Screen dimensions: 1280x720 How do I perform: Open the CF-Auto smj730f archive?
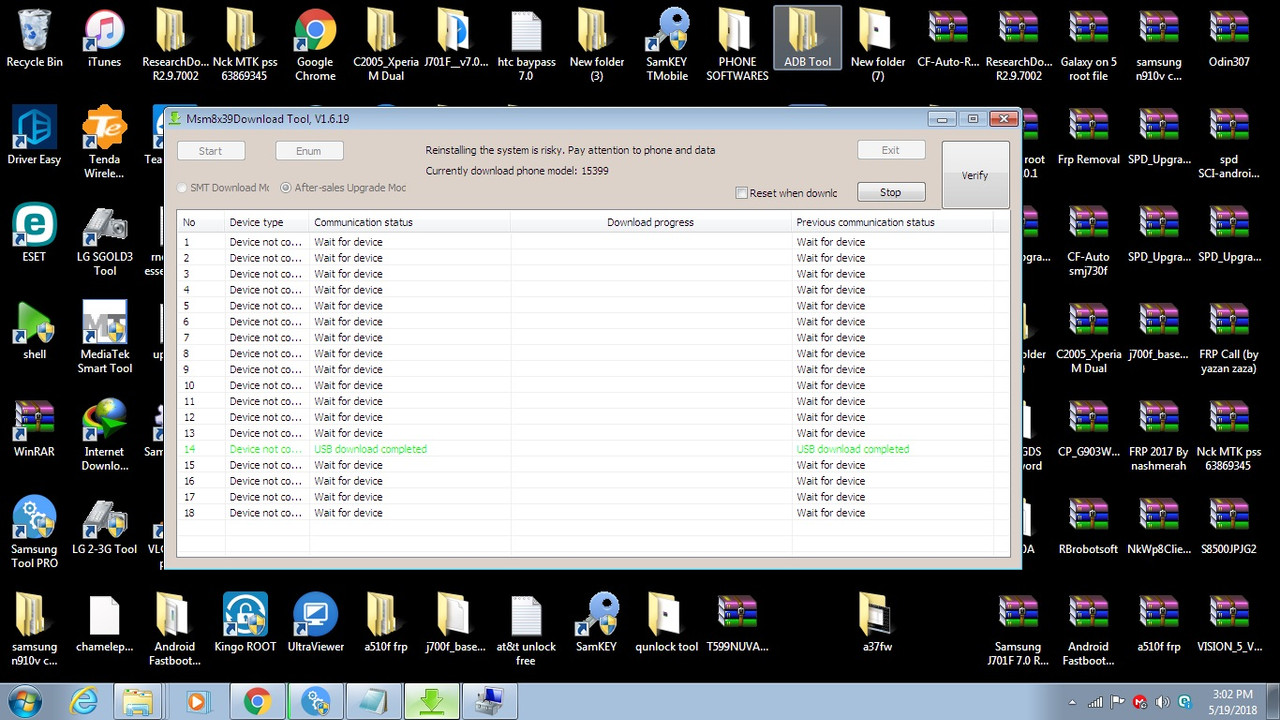pos(1088,240)
